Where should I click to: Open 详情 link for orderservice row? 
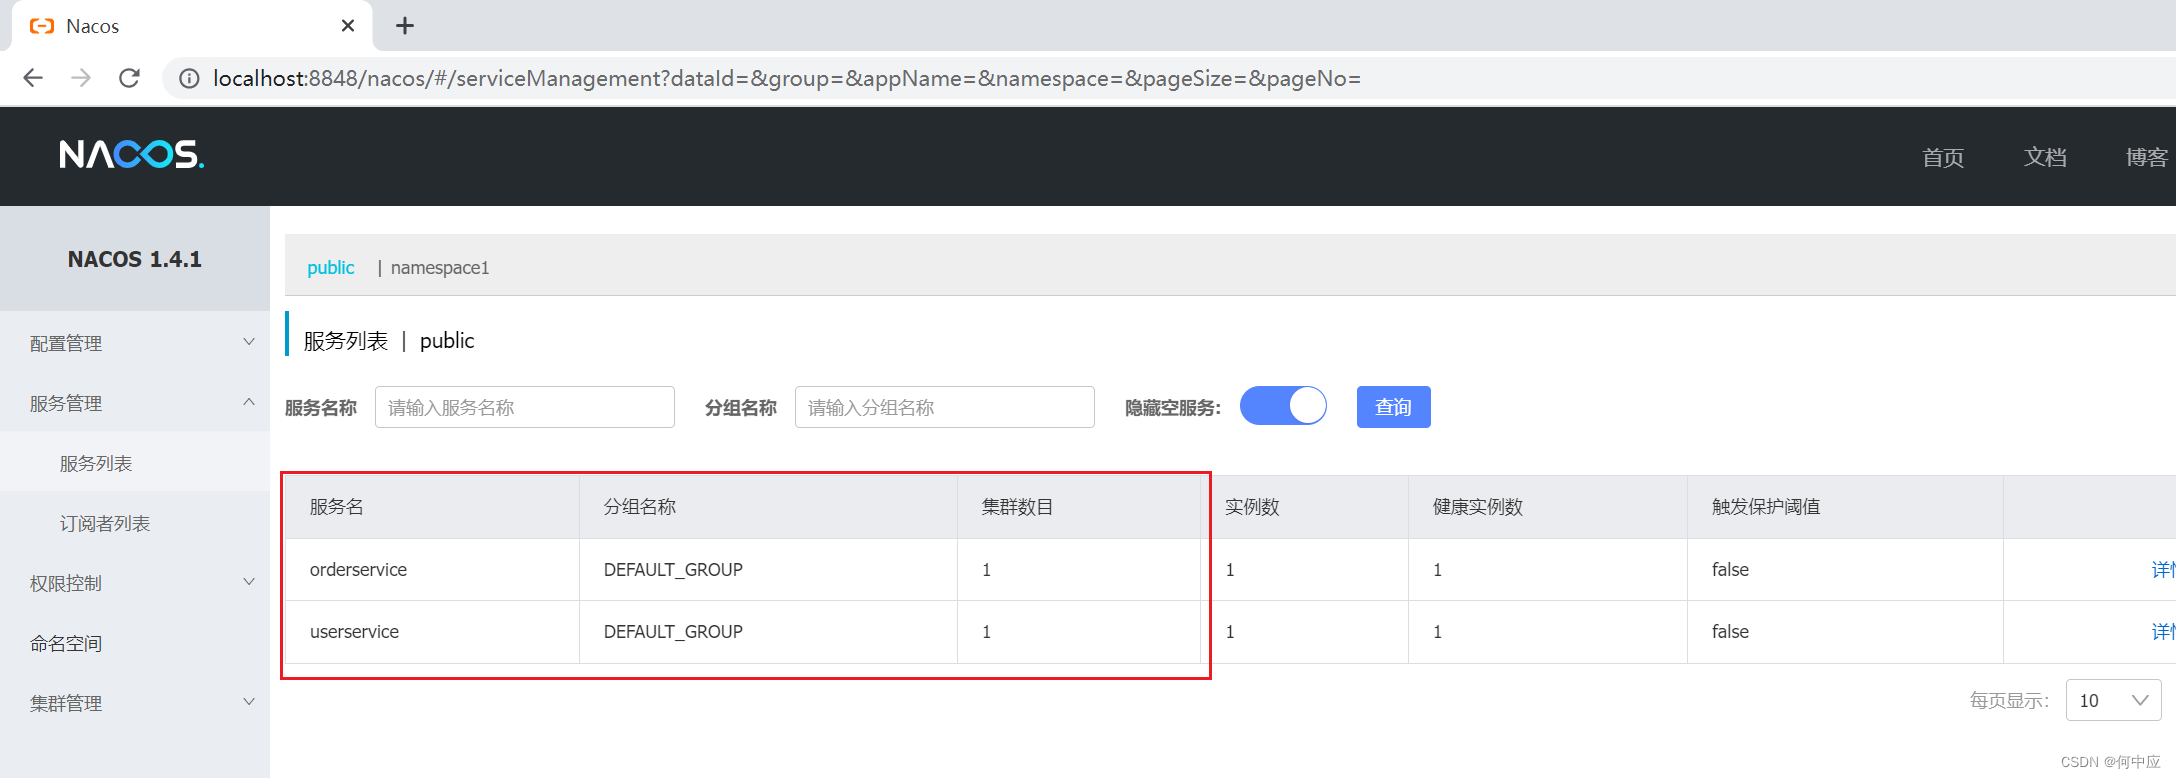click(2163, 569)
